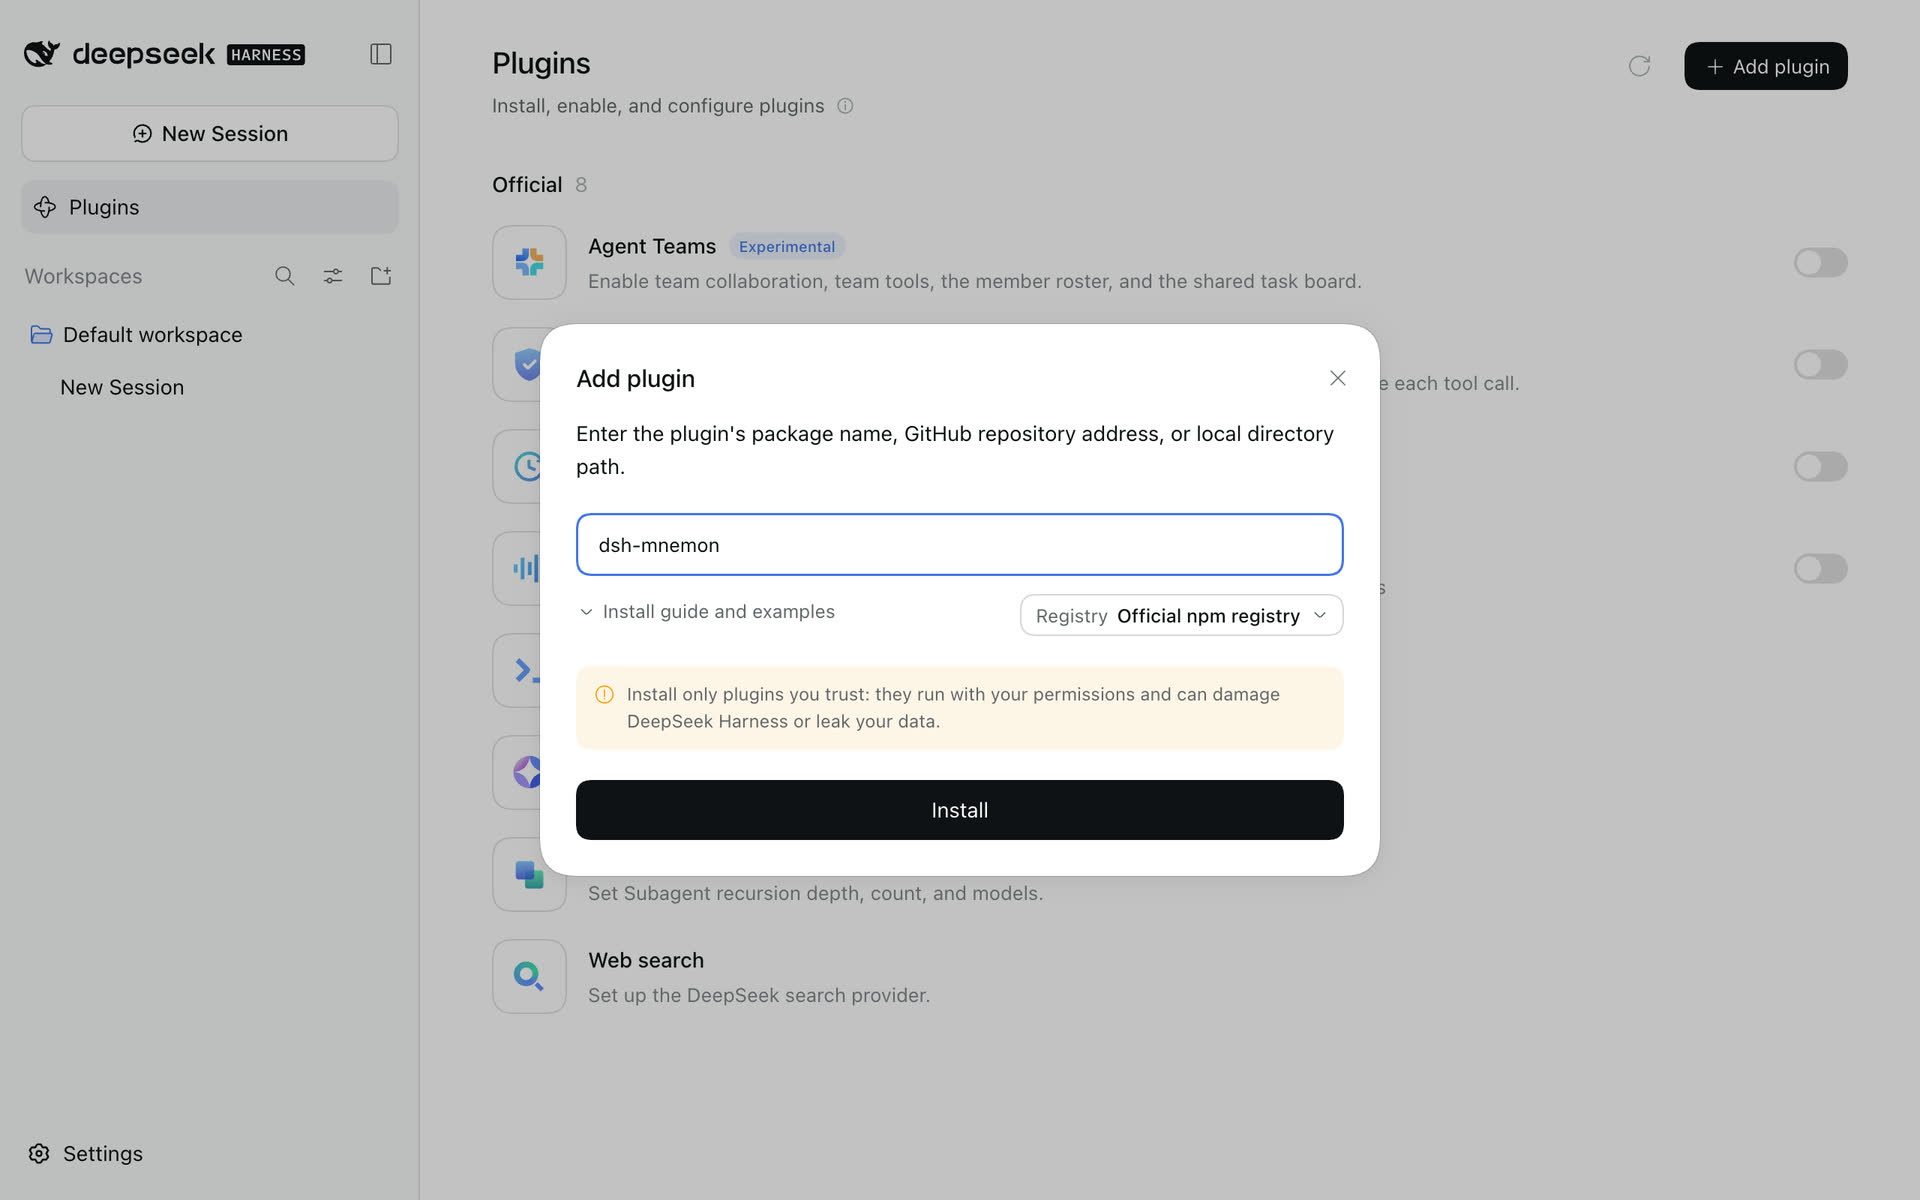Click the Install button
Screen dimensions: 1920x1200
959,810
